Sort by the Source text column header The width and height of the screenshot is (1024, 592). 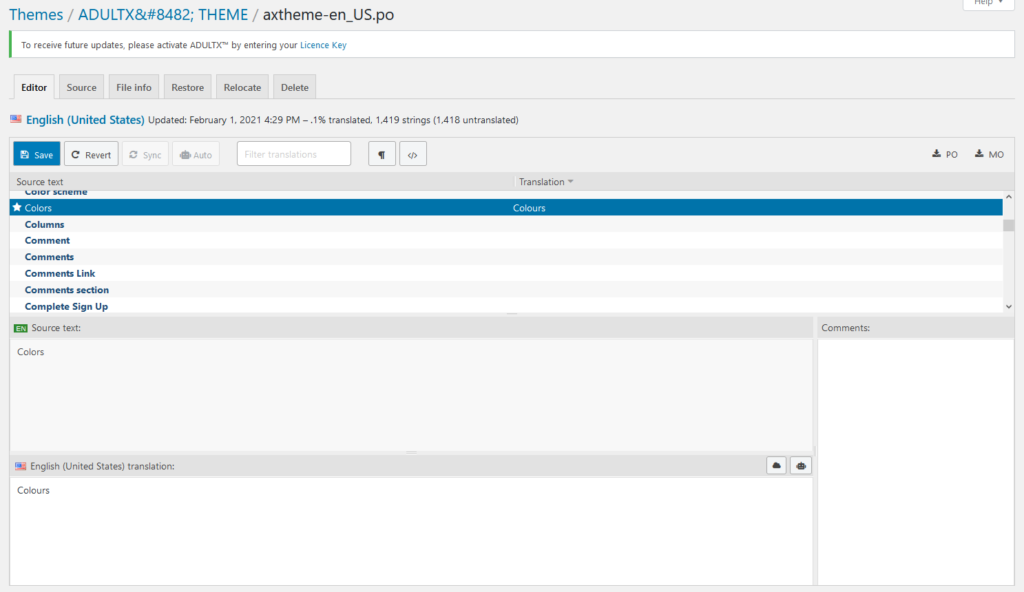40,182
